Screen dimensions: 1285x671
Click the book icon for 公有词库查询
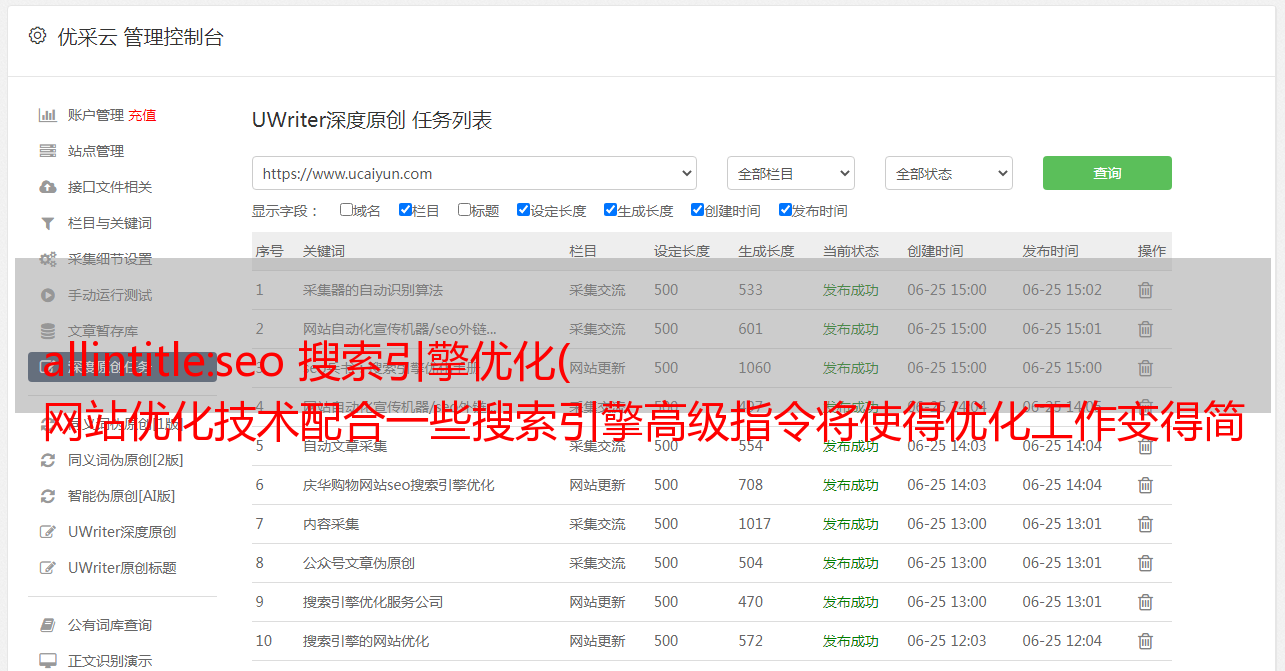[47, 625]
